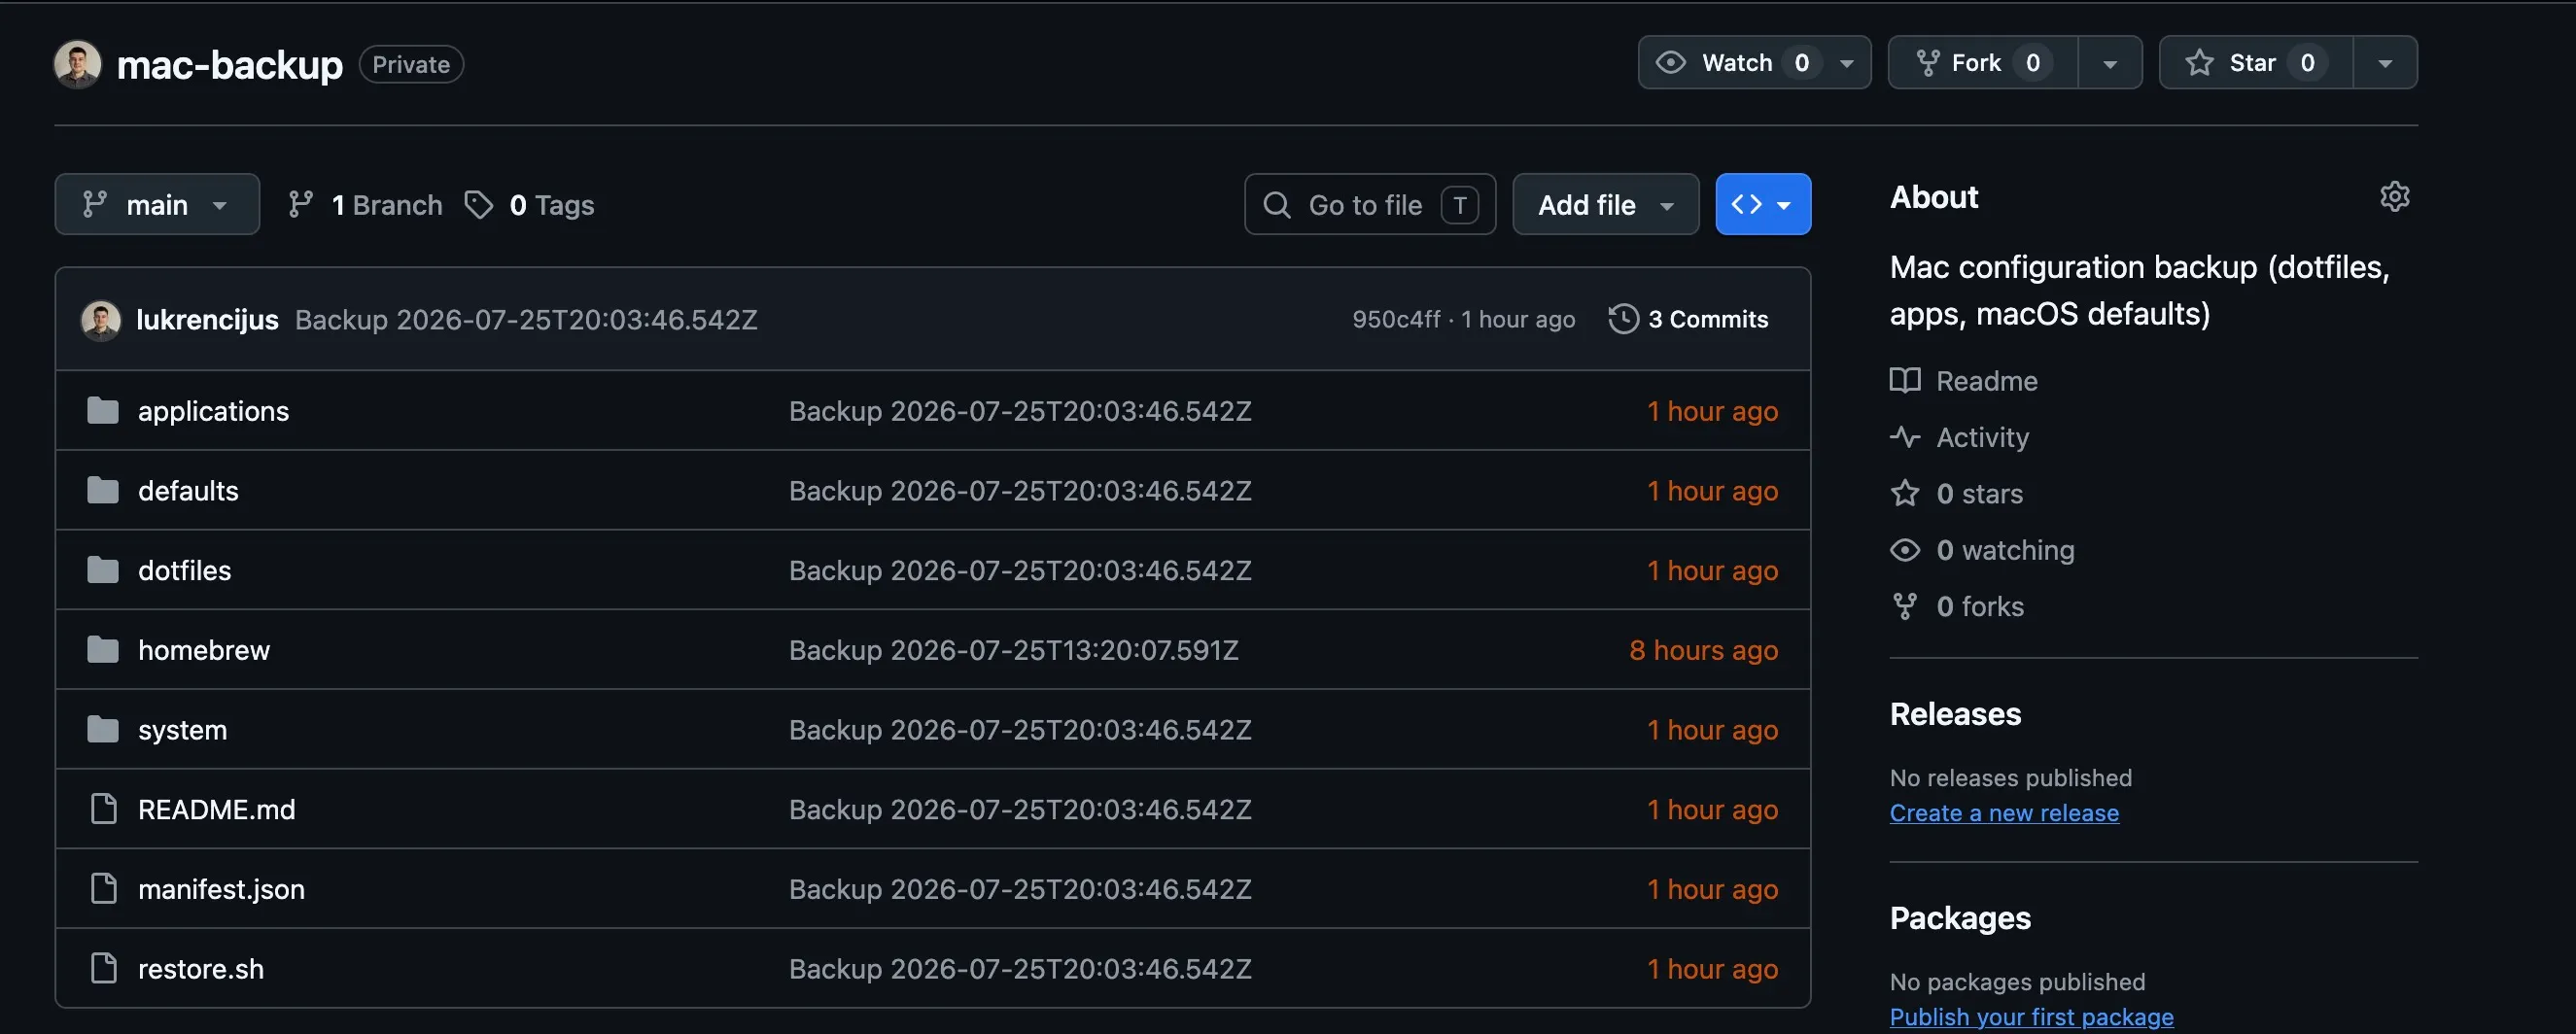Viewport: 2576px width, 1034px height.
Task: Open the commit message on the restore.sh row
Action: click(1020, 969)
